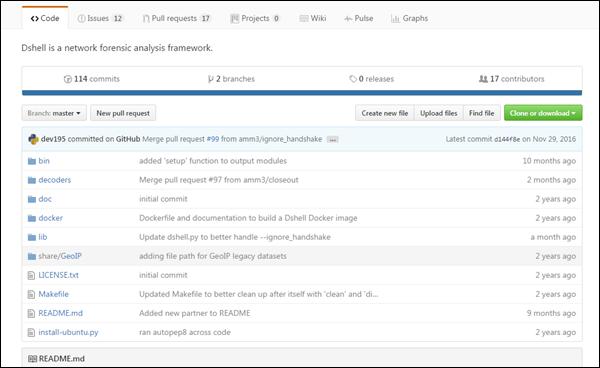Click the commits history clock icon
600x368 pixels.
pos(68,79)
